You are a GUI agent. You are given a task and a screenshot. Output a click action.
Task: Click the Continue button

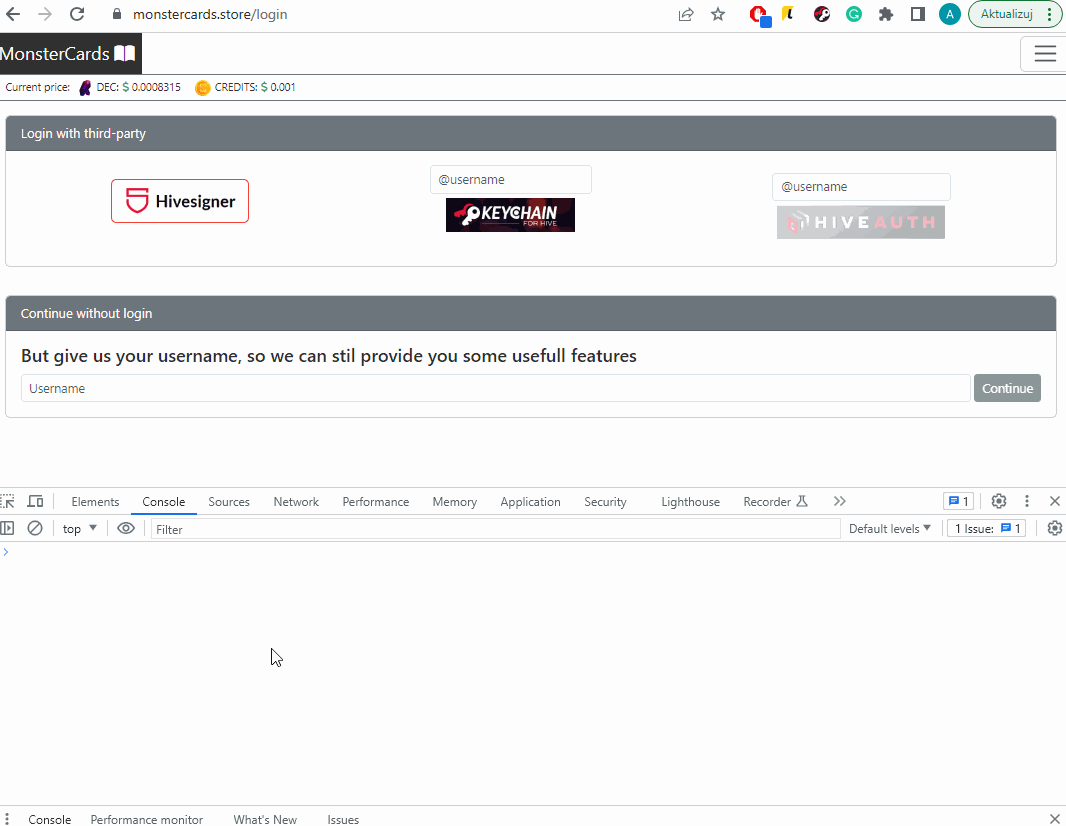(x=1008, y=388)
